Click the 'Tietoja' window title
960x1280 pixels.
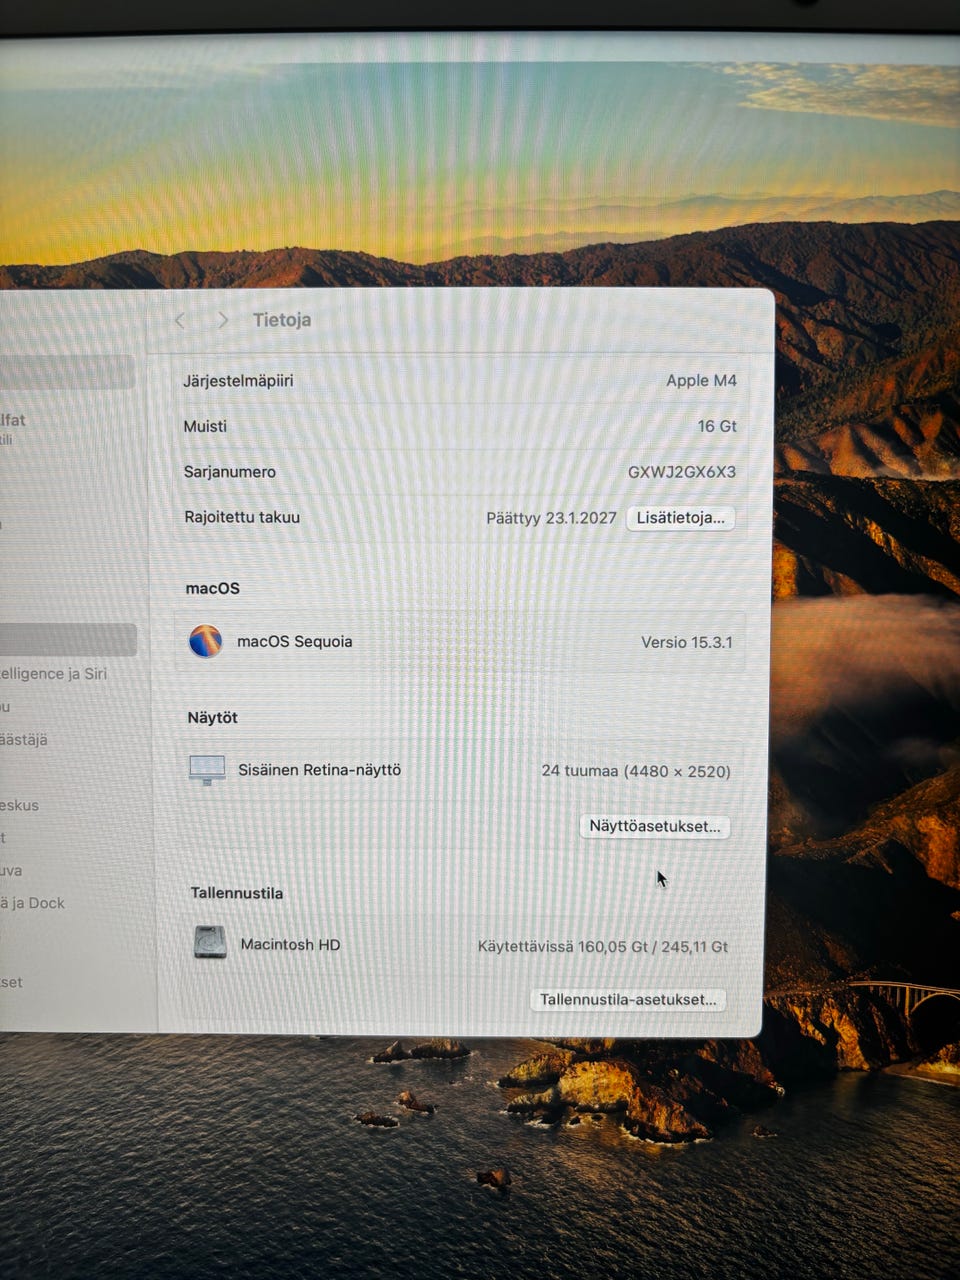pyautogui.click(x=282, y=320)
